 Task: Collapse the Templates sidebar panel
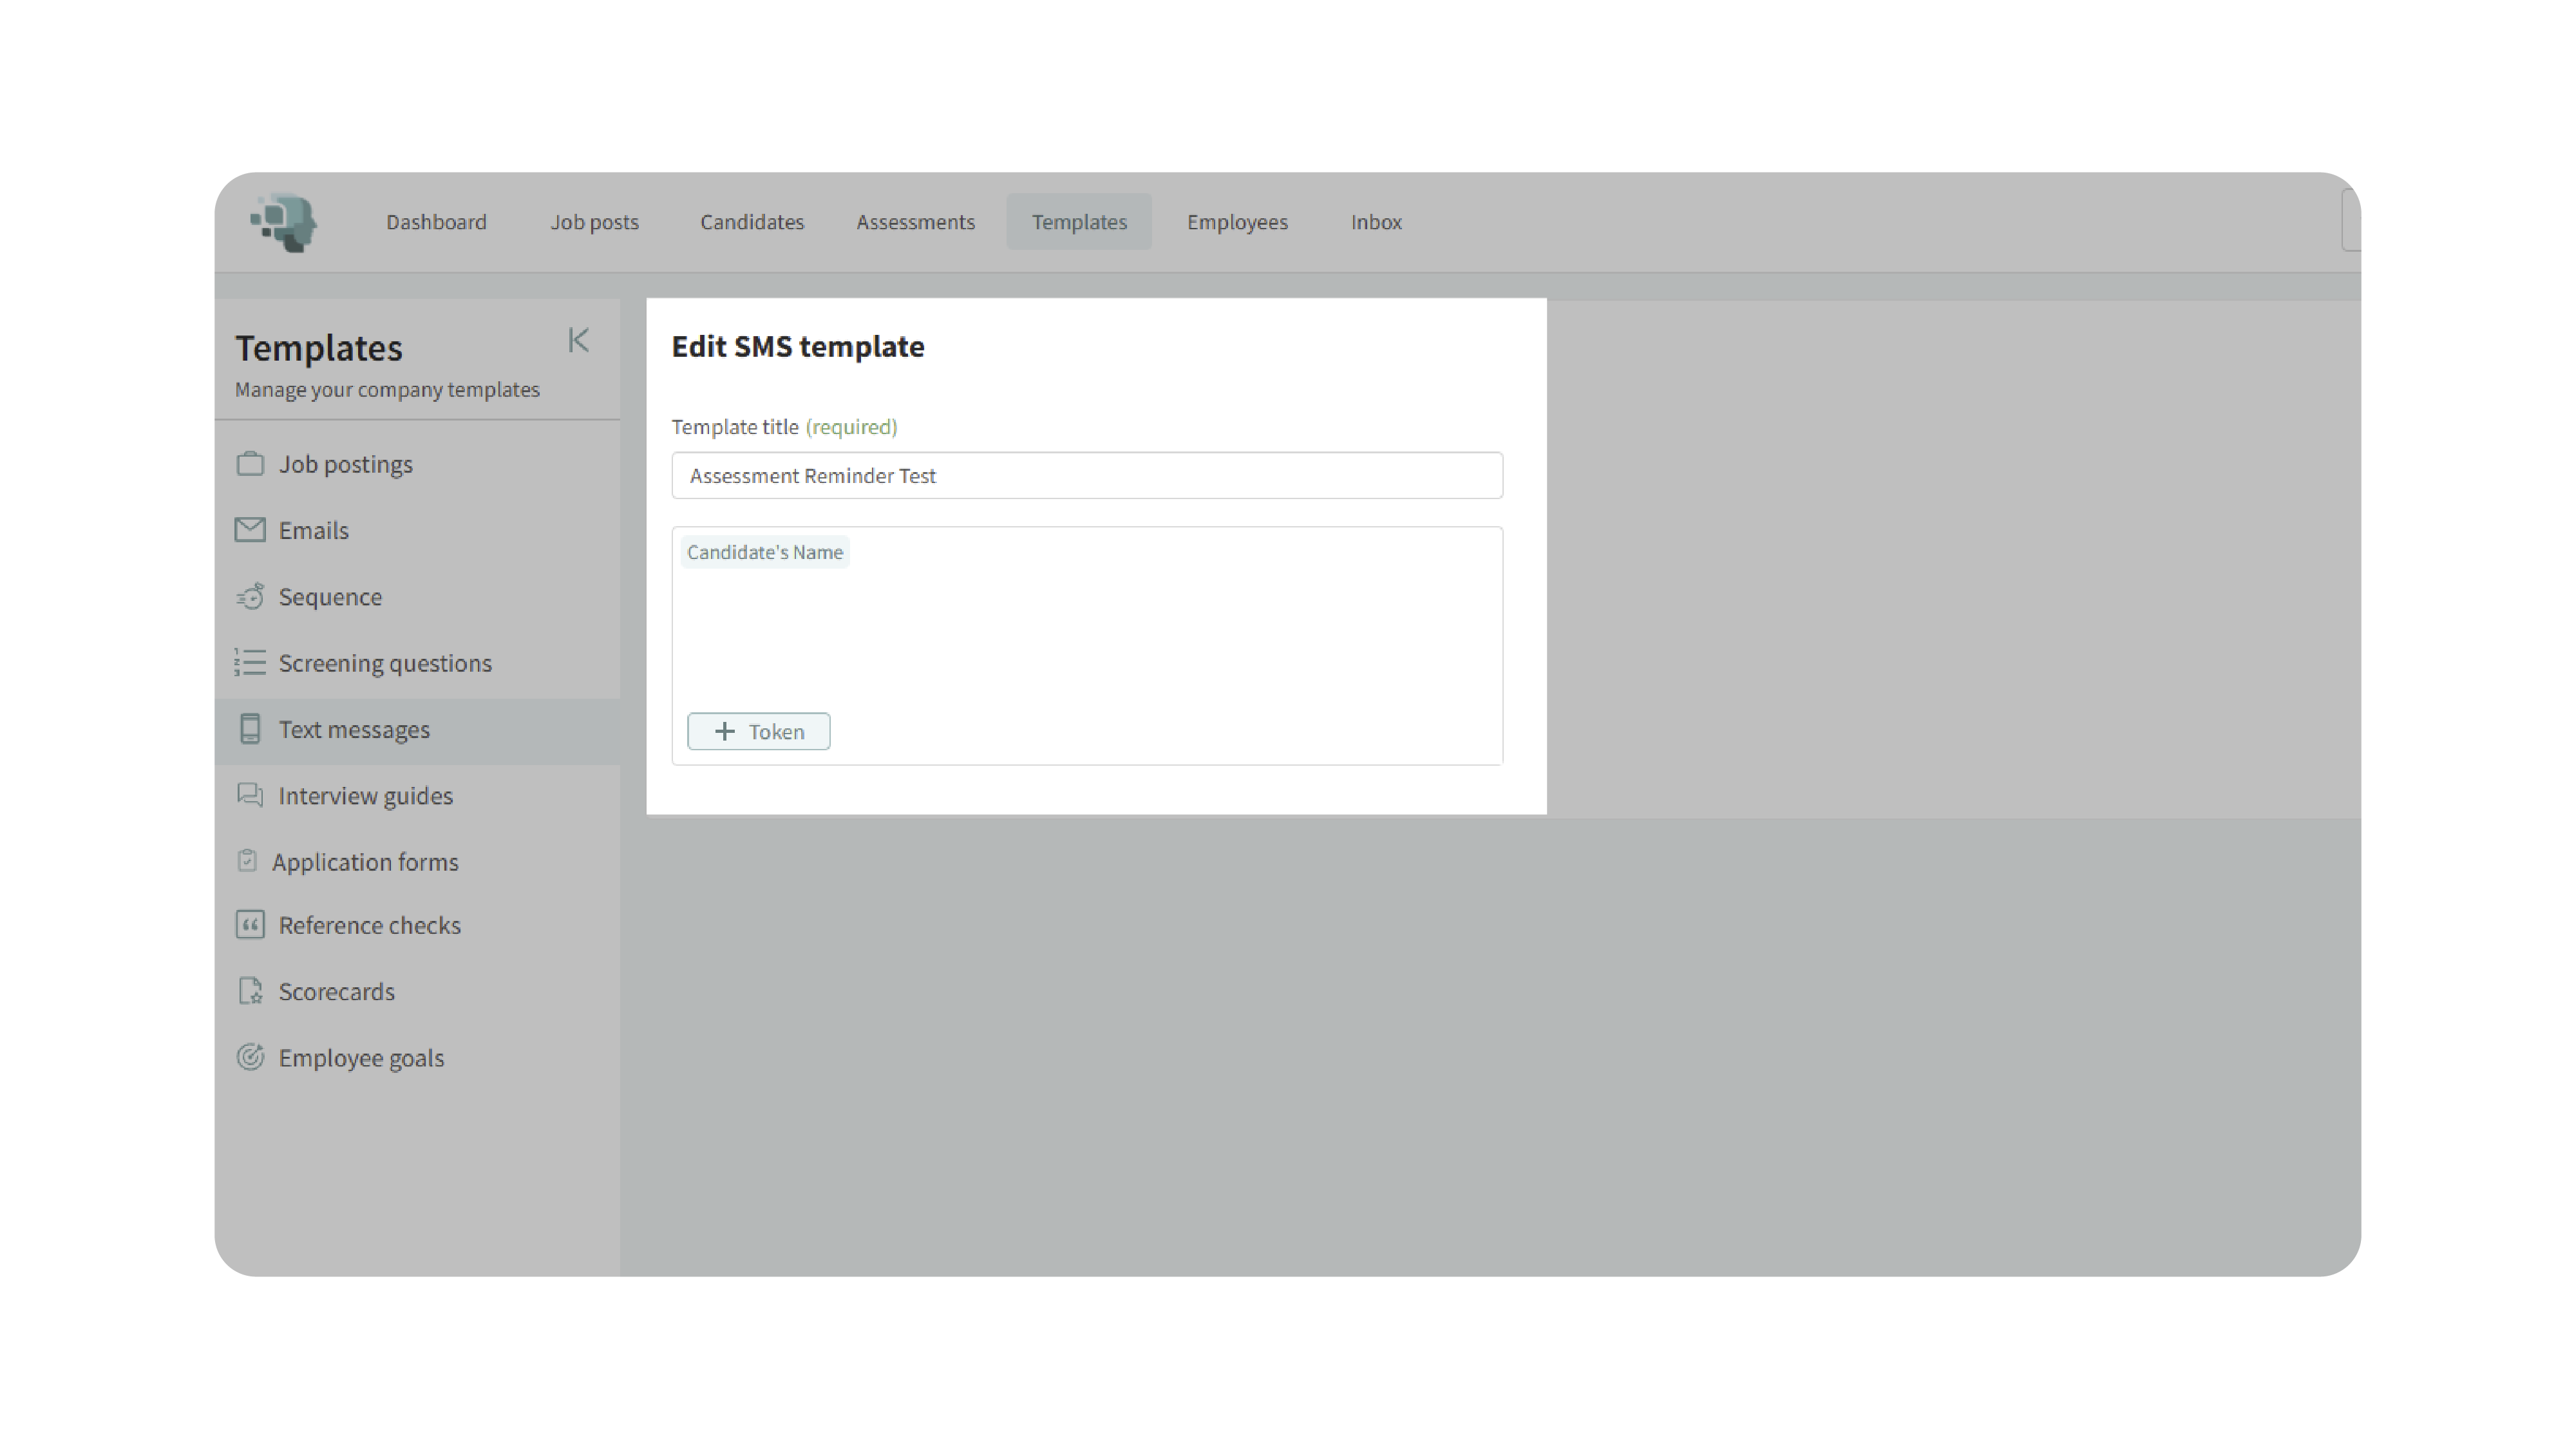pos(578,341)
